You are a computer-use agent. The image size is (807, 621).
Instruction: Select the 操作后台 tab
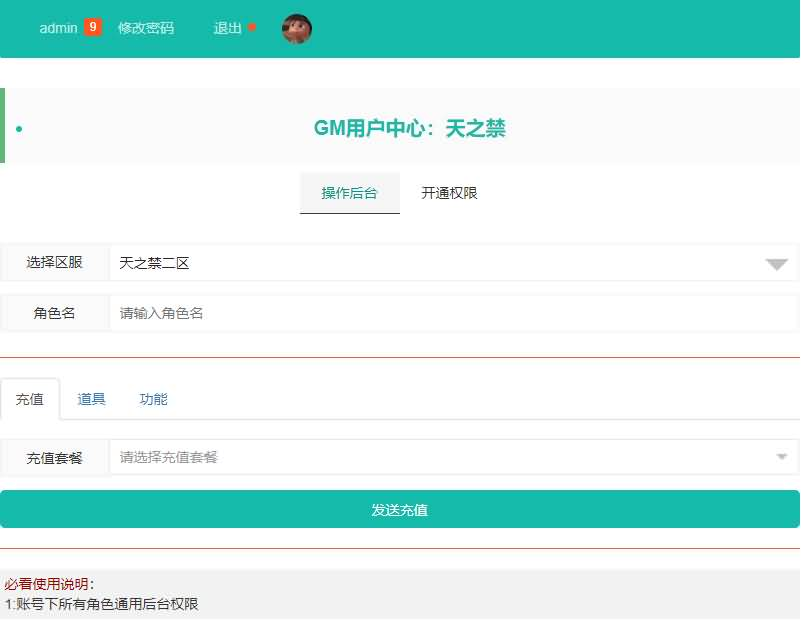(x=350, y=193)
